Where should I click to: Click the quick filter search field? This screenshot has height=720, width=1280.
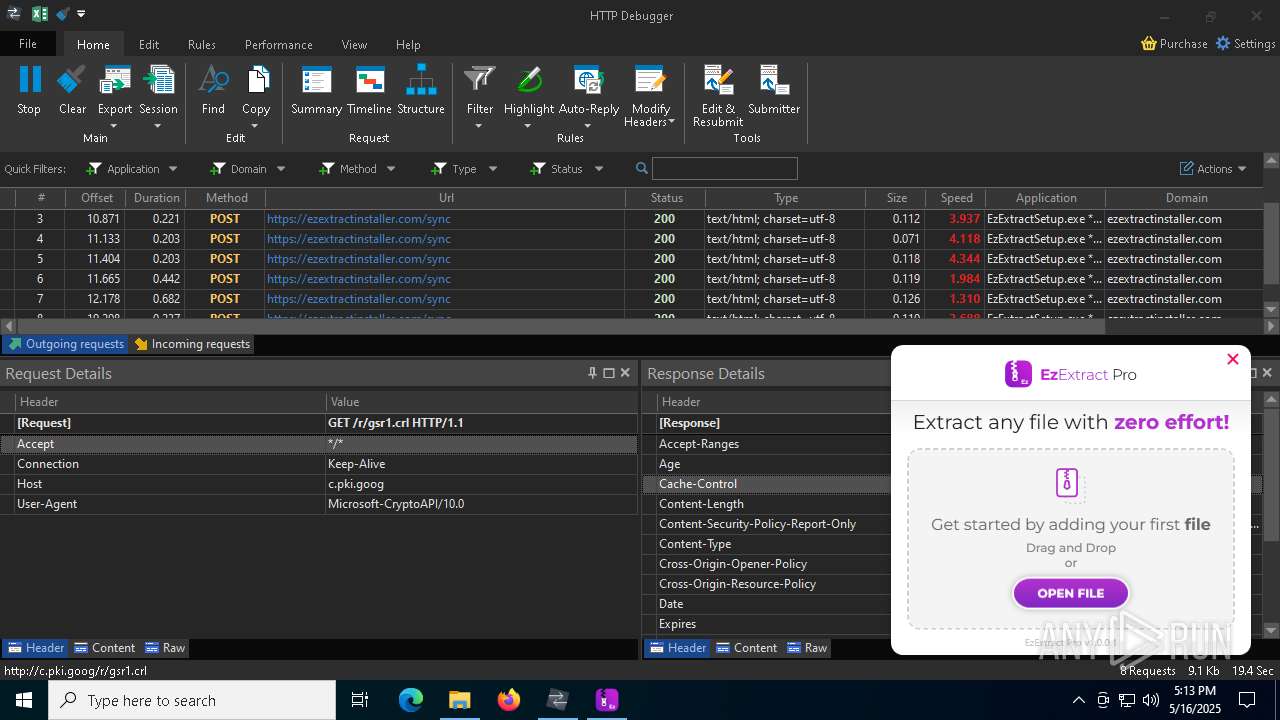(x=725, y=168)
